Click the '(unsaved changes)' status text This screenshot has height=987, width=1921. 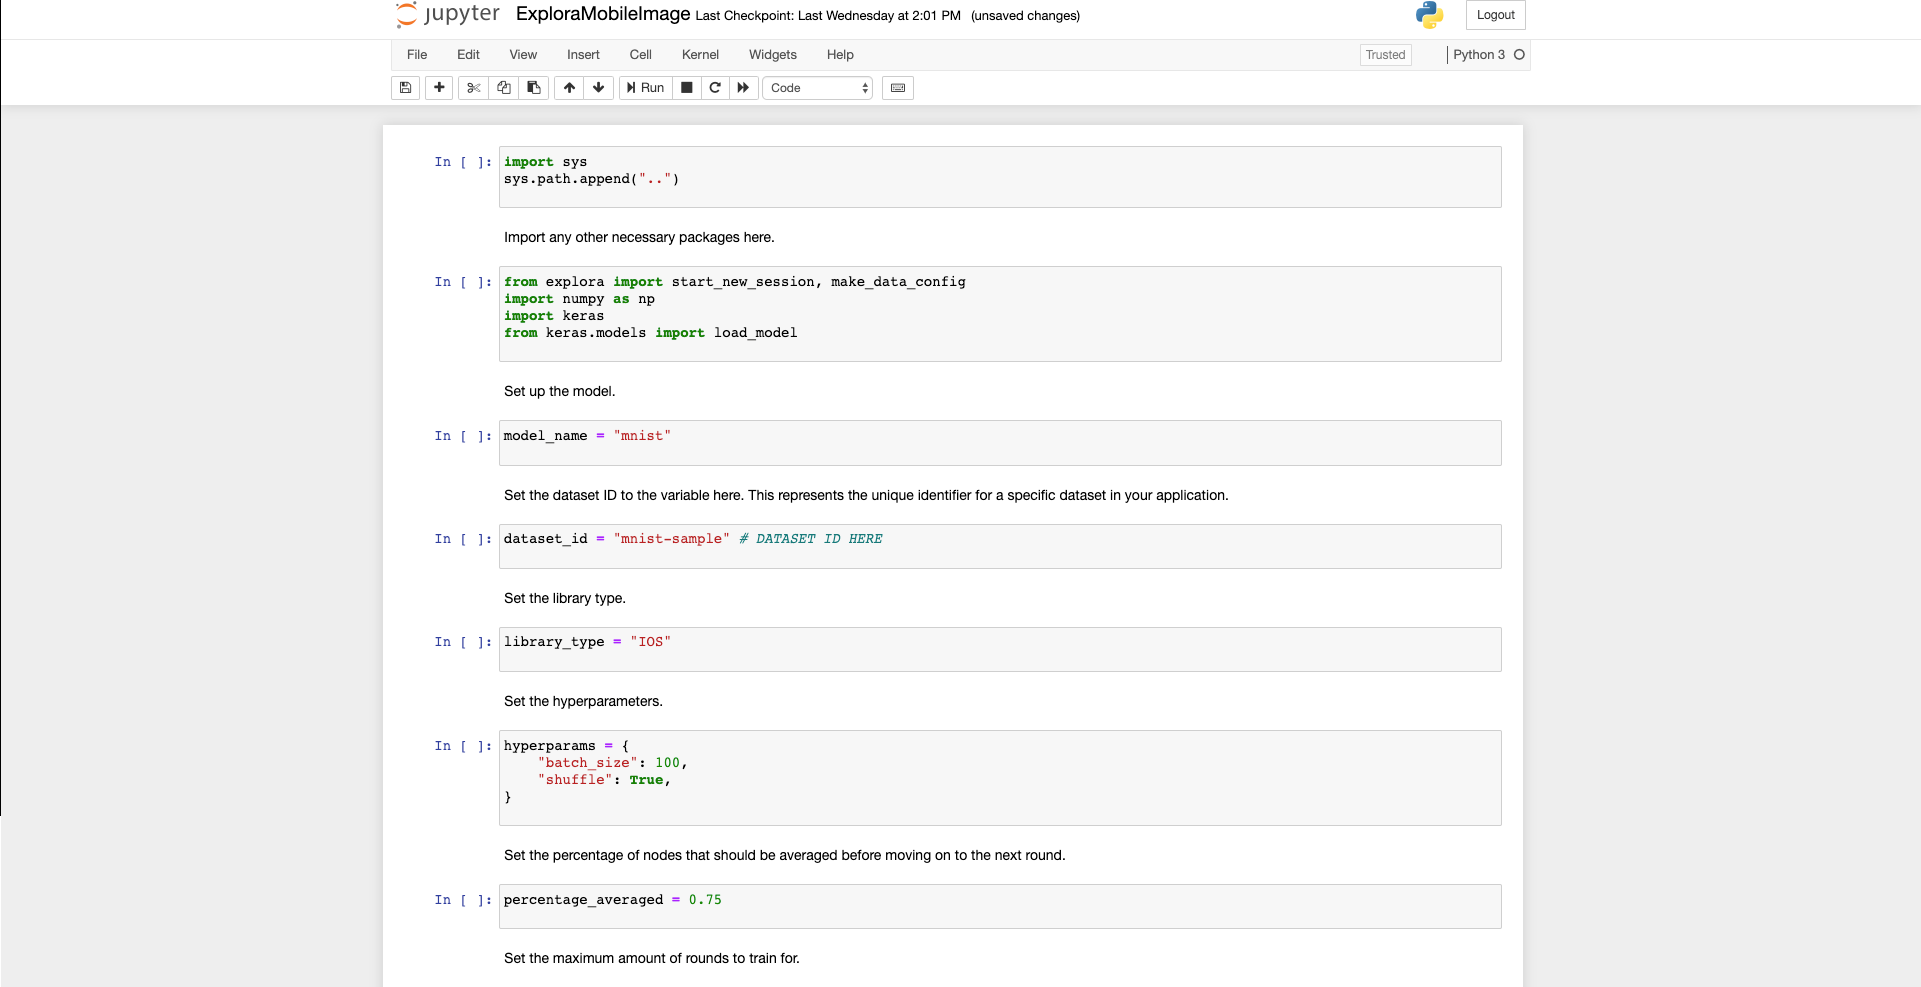(x=1025, y=16)
